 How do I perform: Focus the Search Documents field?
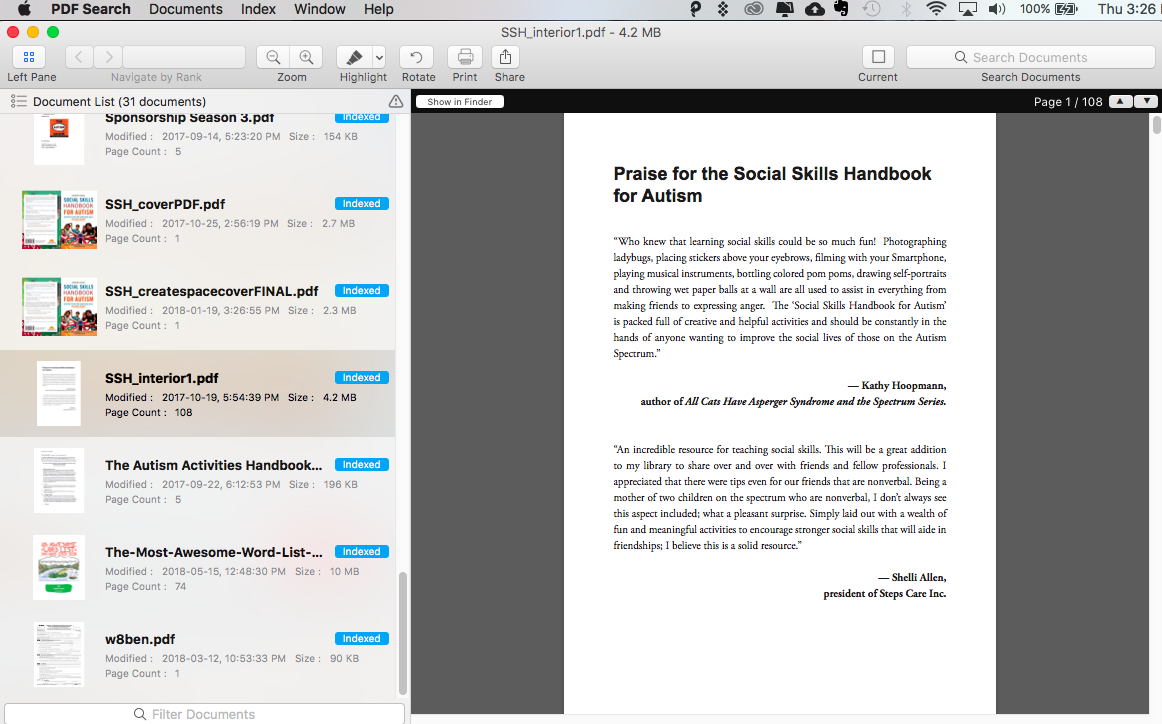pyautogui.click(x=1030, y=57)
